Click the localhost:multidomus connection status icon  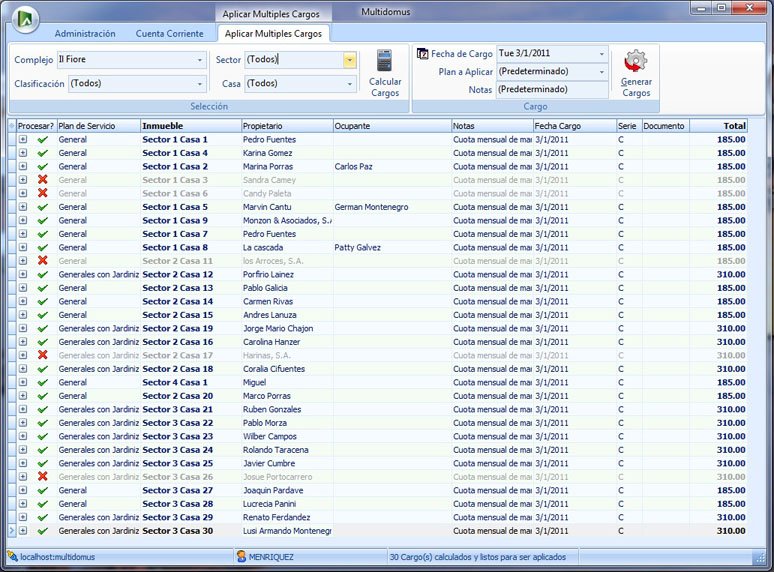coord(13,556)
